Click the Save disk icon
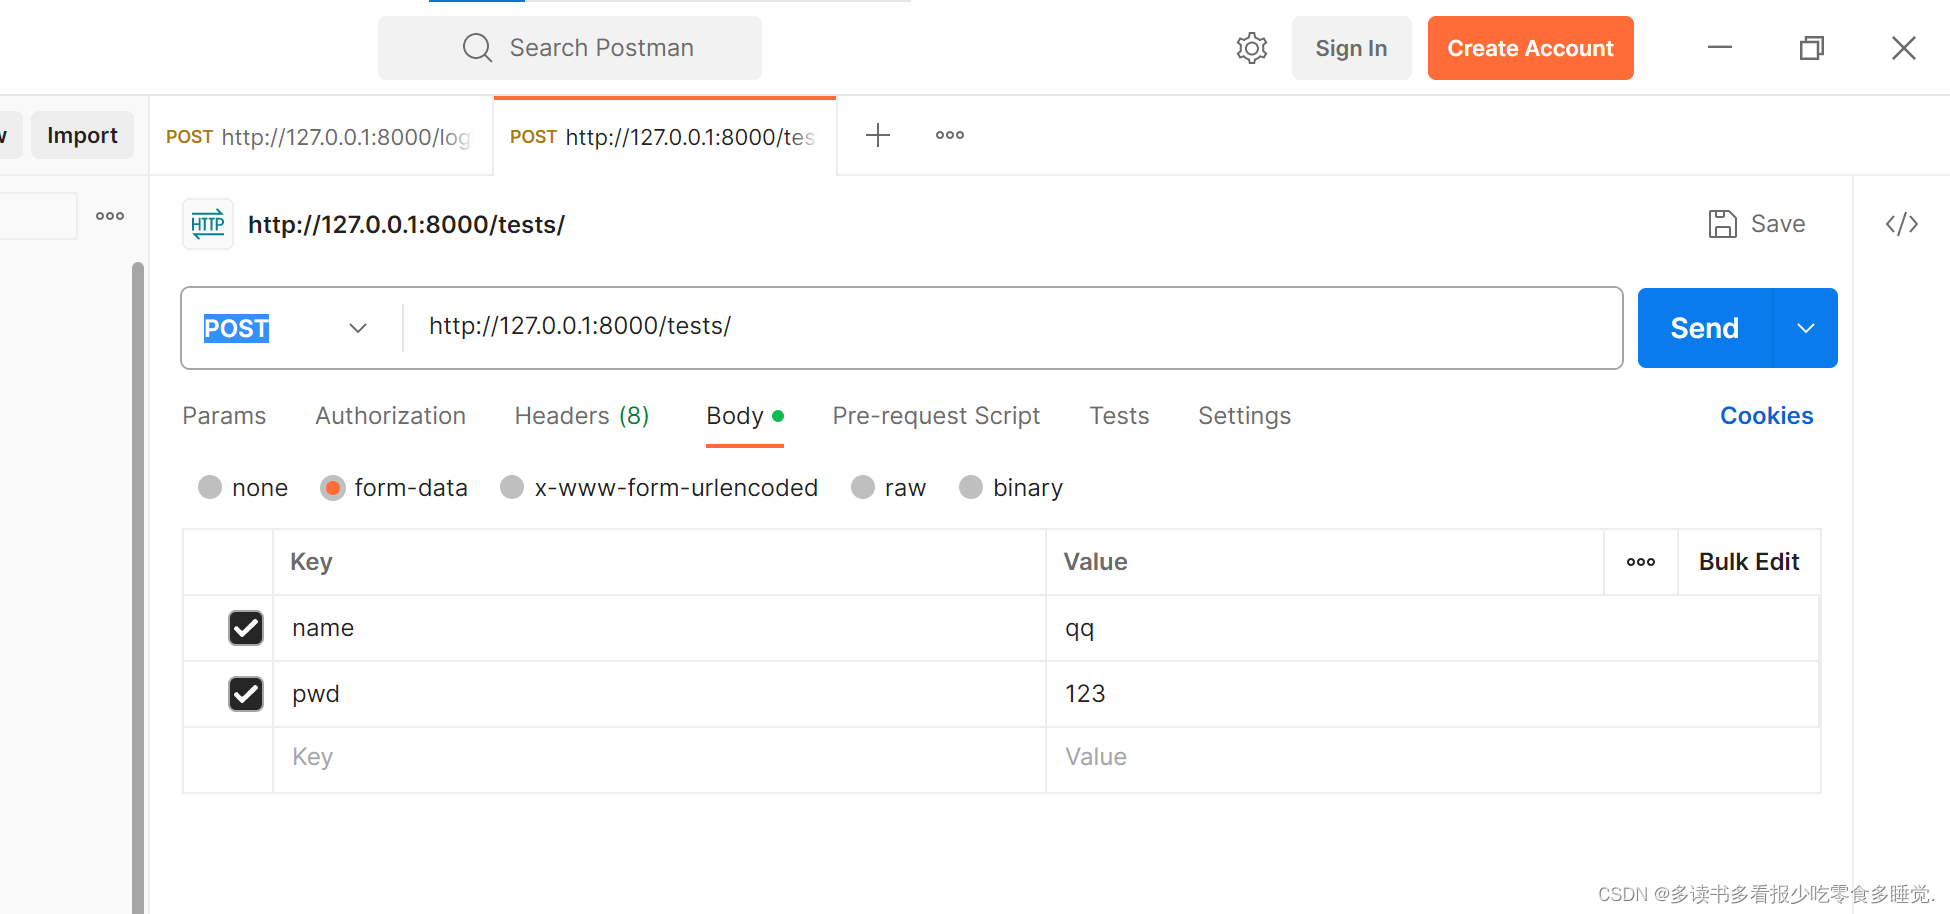This screenshot has height=914, width=1950. (x=1722, y=224)
